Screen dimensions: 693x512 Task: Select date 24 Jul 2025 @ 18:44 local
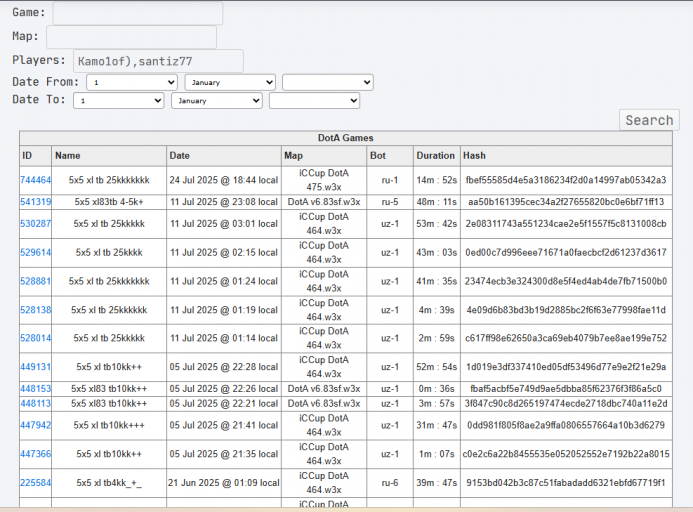click(x=224, y=180)
